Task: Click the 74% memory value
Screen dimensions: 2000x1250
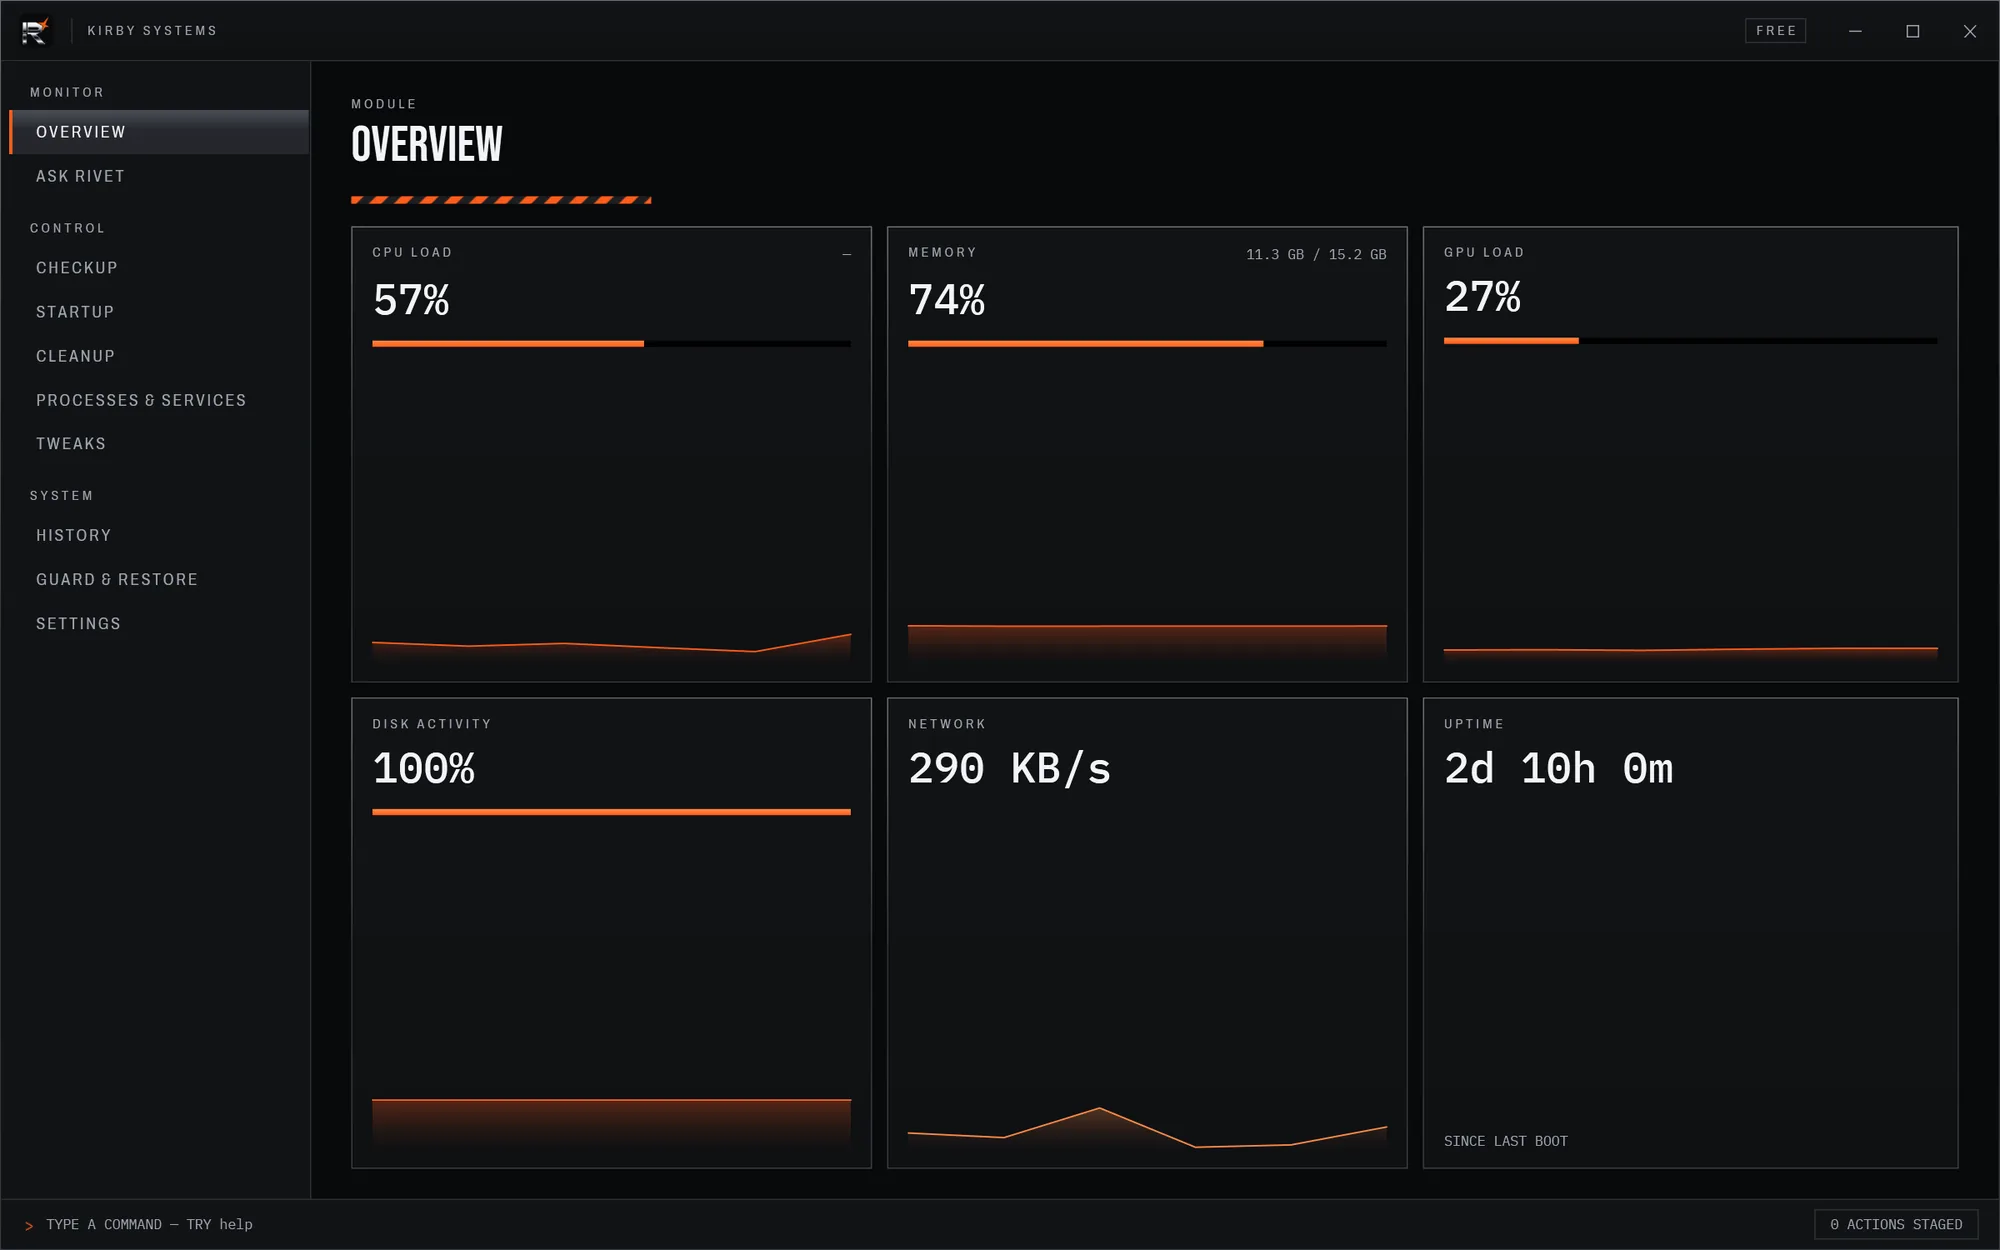Action: click(947, 300)
